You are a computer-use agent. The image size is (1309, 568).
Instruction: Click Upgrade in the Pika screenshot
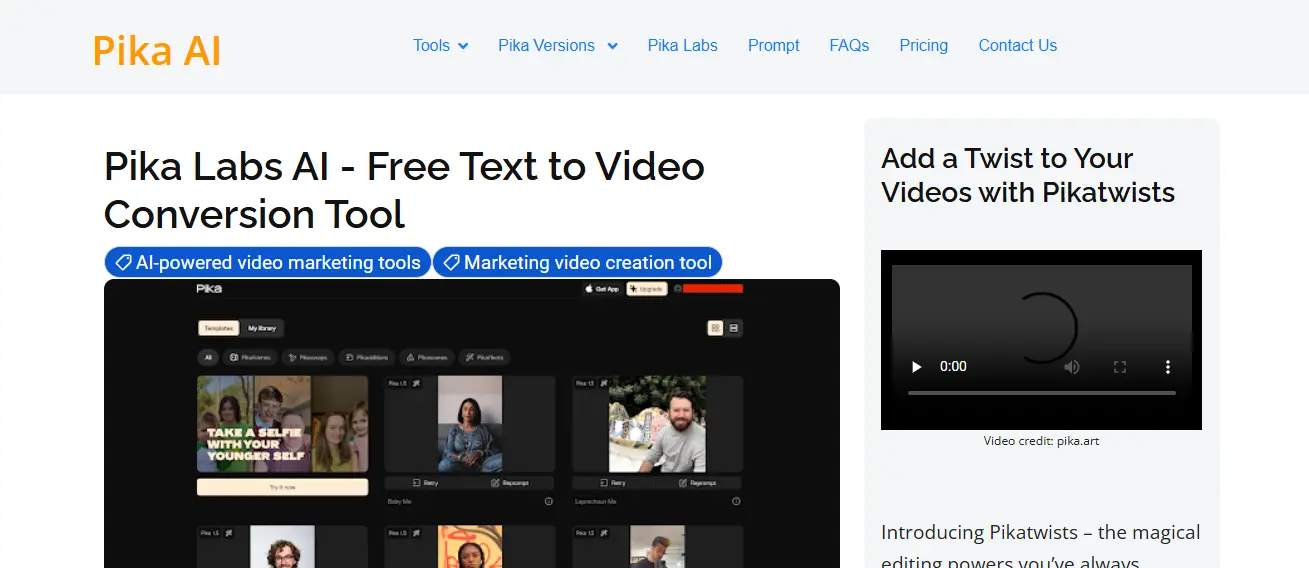click(647, 289)
